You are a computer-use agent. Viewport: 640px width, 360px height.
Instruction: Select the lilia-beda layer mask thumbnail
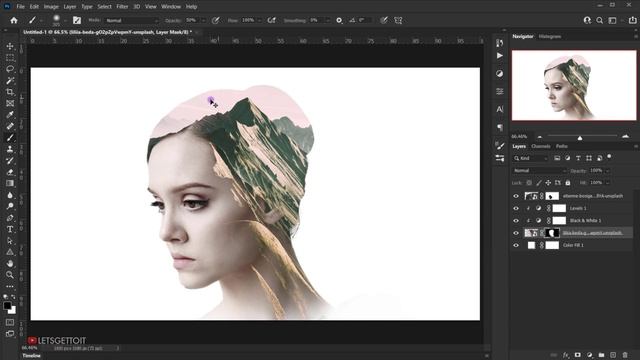(552, 233)
